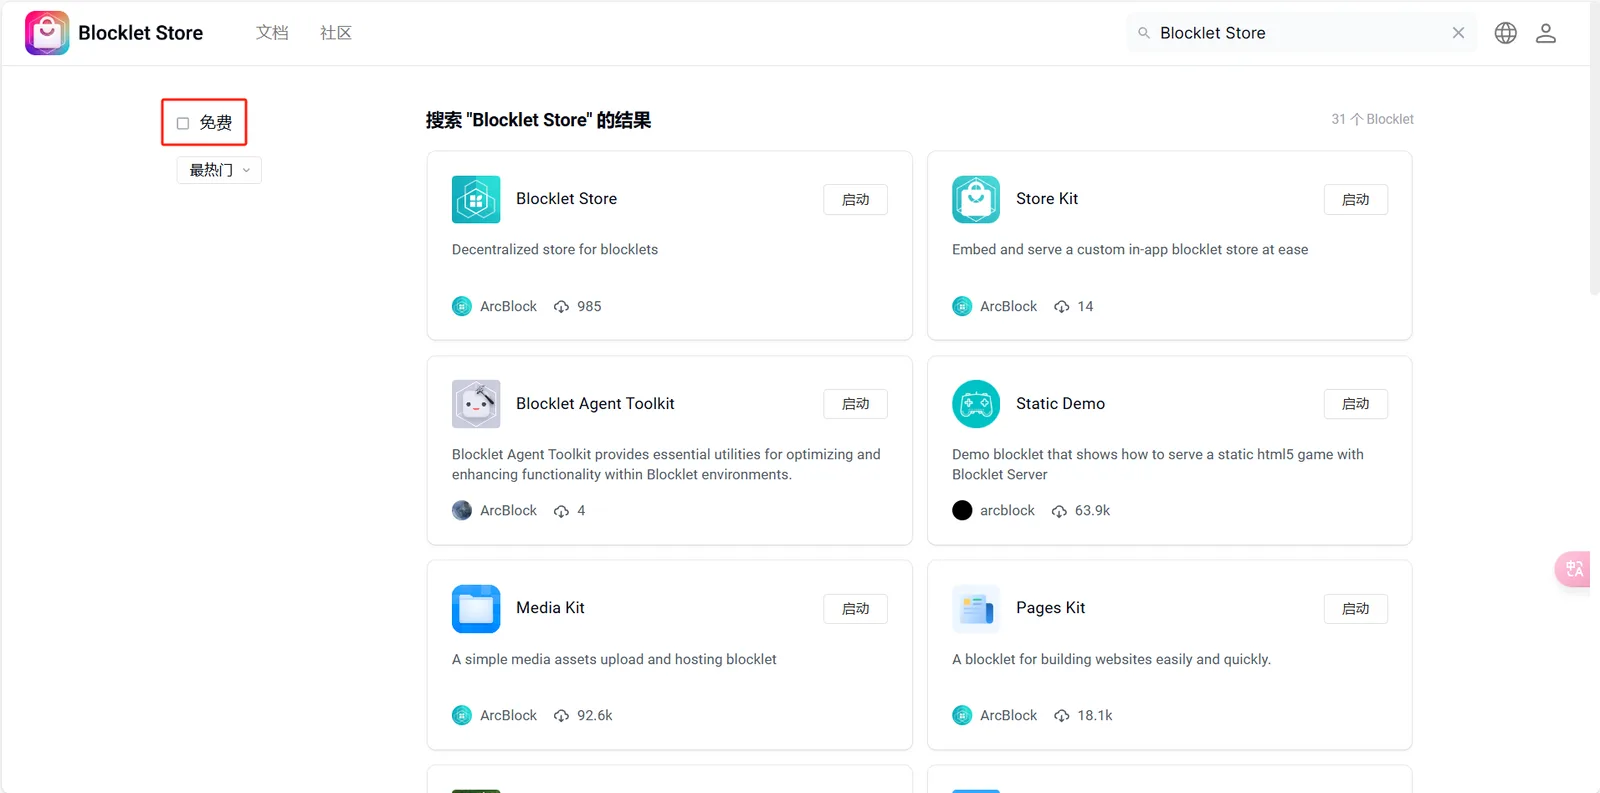Click arcblock black avatar on Static Demo
The width and height of the screenshot is (1600, 793).
pyautogui.click(x=962, y=510)
